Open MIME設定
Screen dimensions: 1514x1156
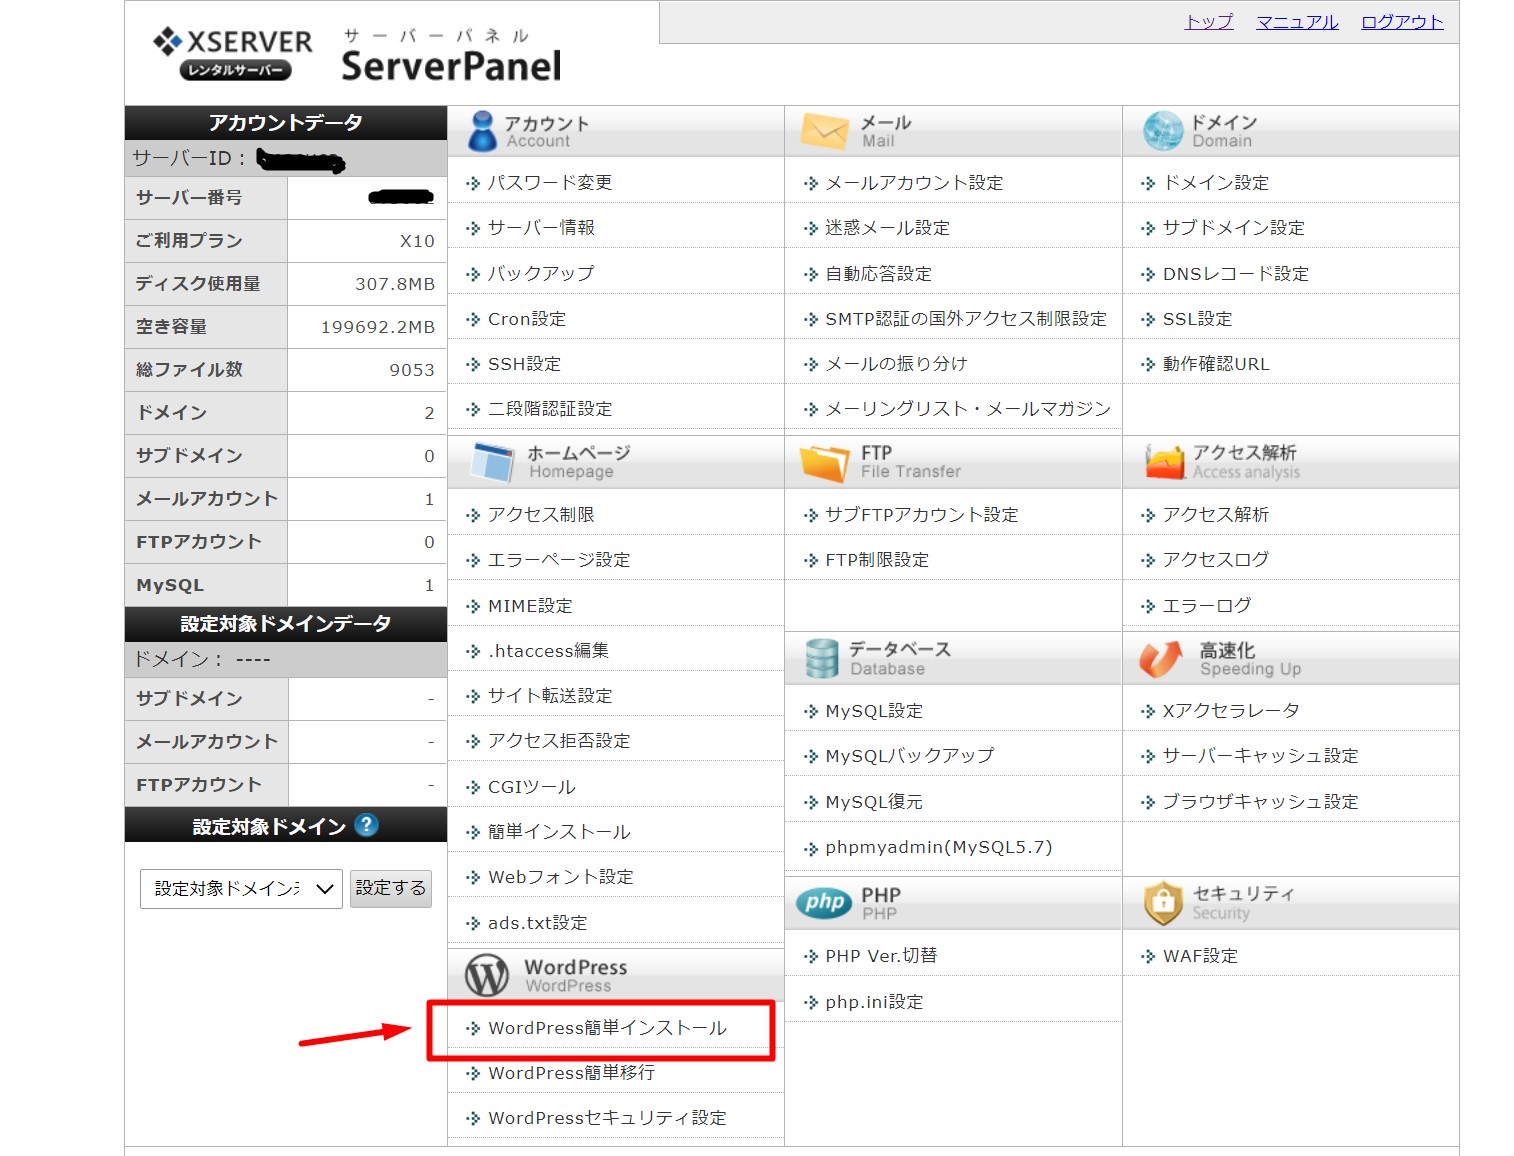coord(530,606)
